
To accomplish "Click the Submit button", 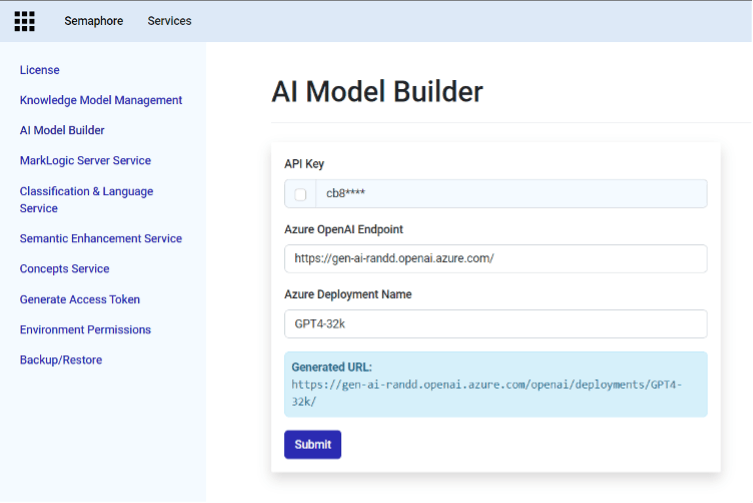I will (312, 444).
